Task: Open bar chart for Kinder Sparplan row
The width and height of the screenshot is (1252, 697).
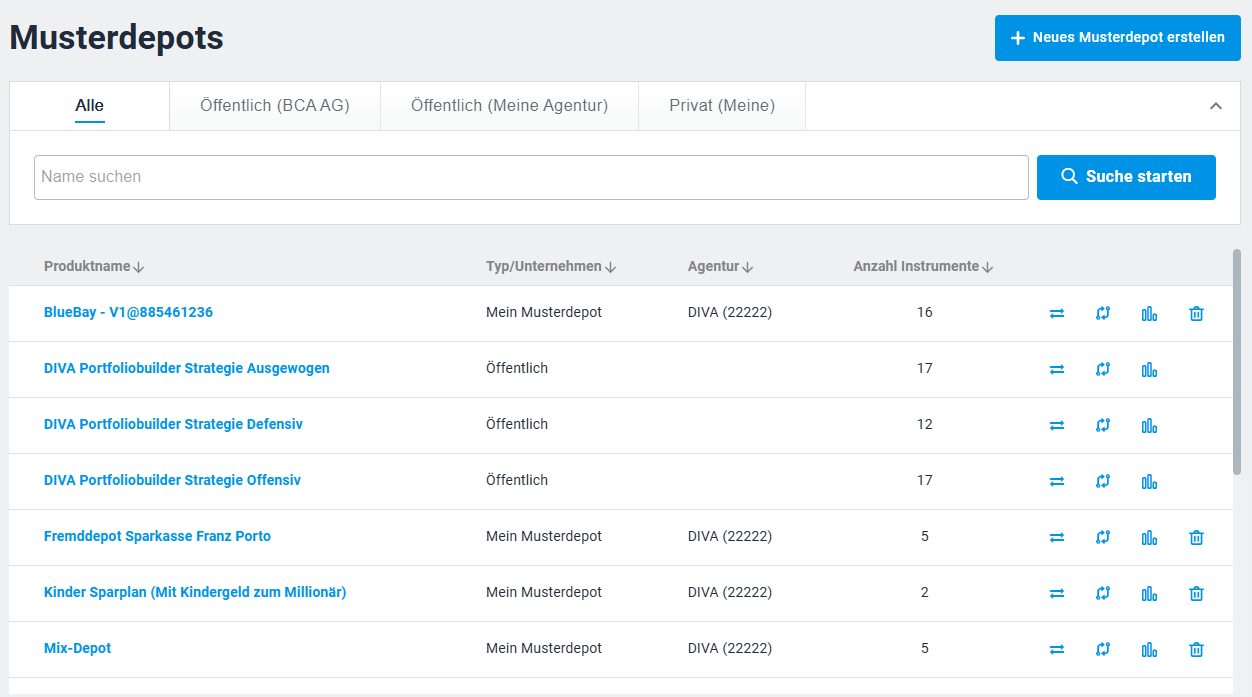Action: coord(1149,593)
